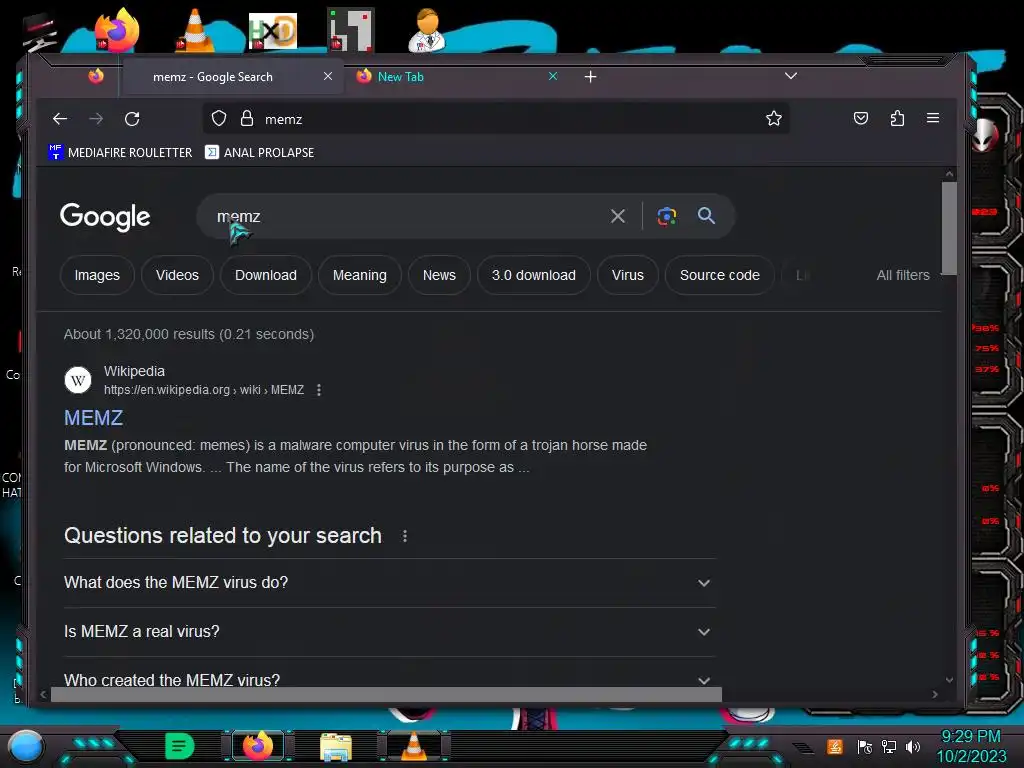The height and width of the screenshot is (768, 1024).
Task: Open Firefox desktop shortcut icon
Action: tap(117, 30)
